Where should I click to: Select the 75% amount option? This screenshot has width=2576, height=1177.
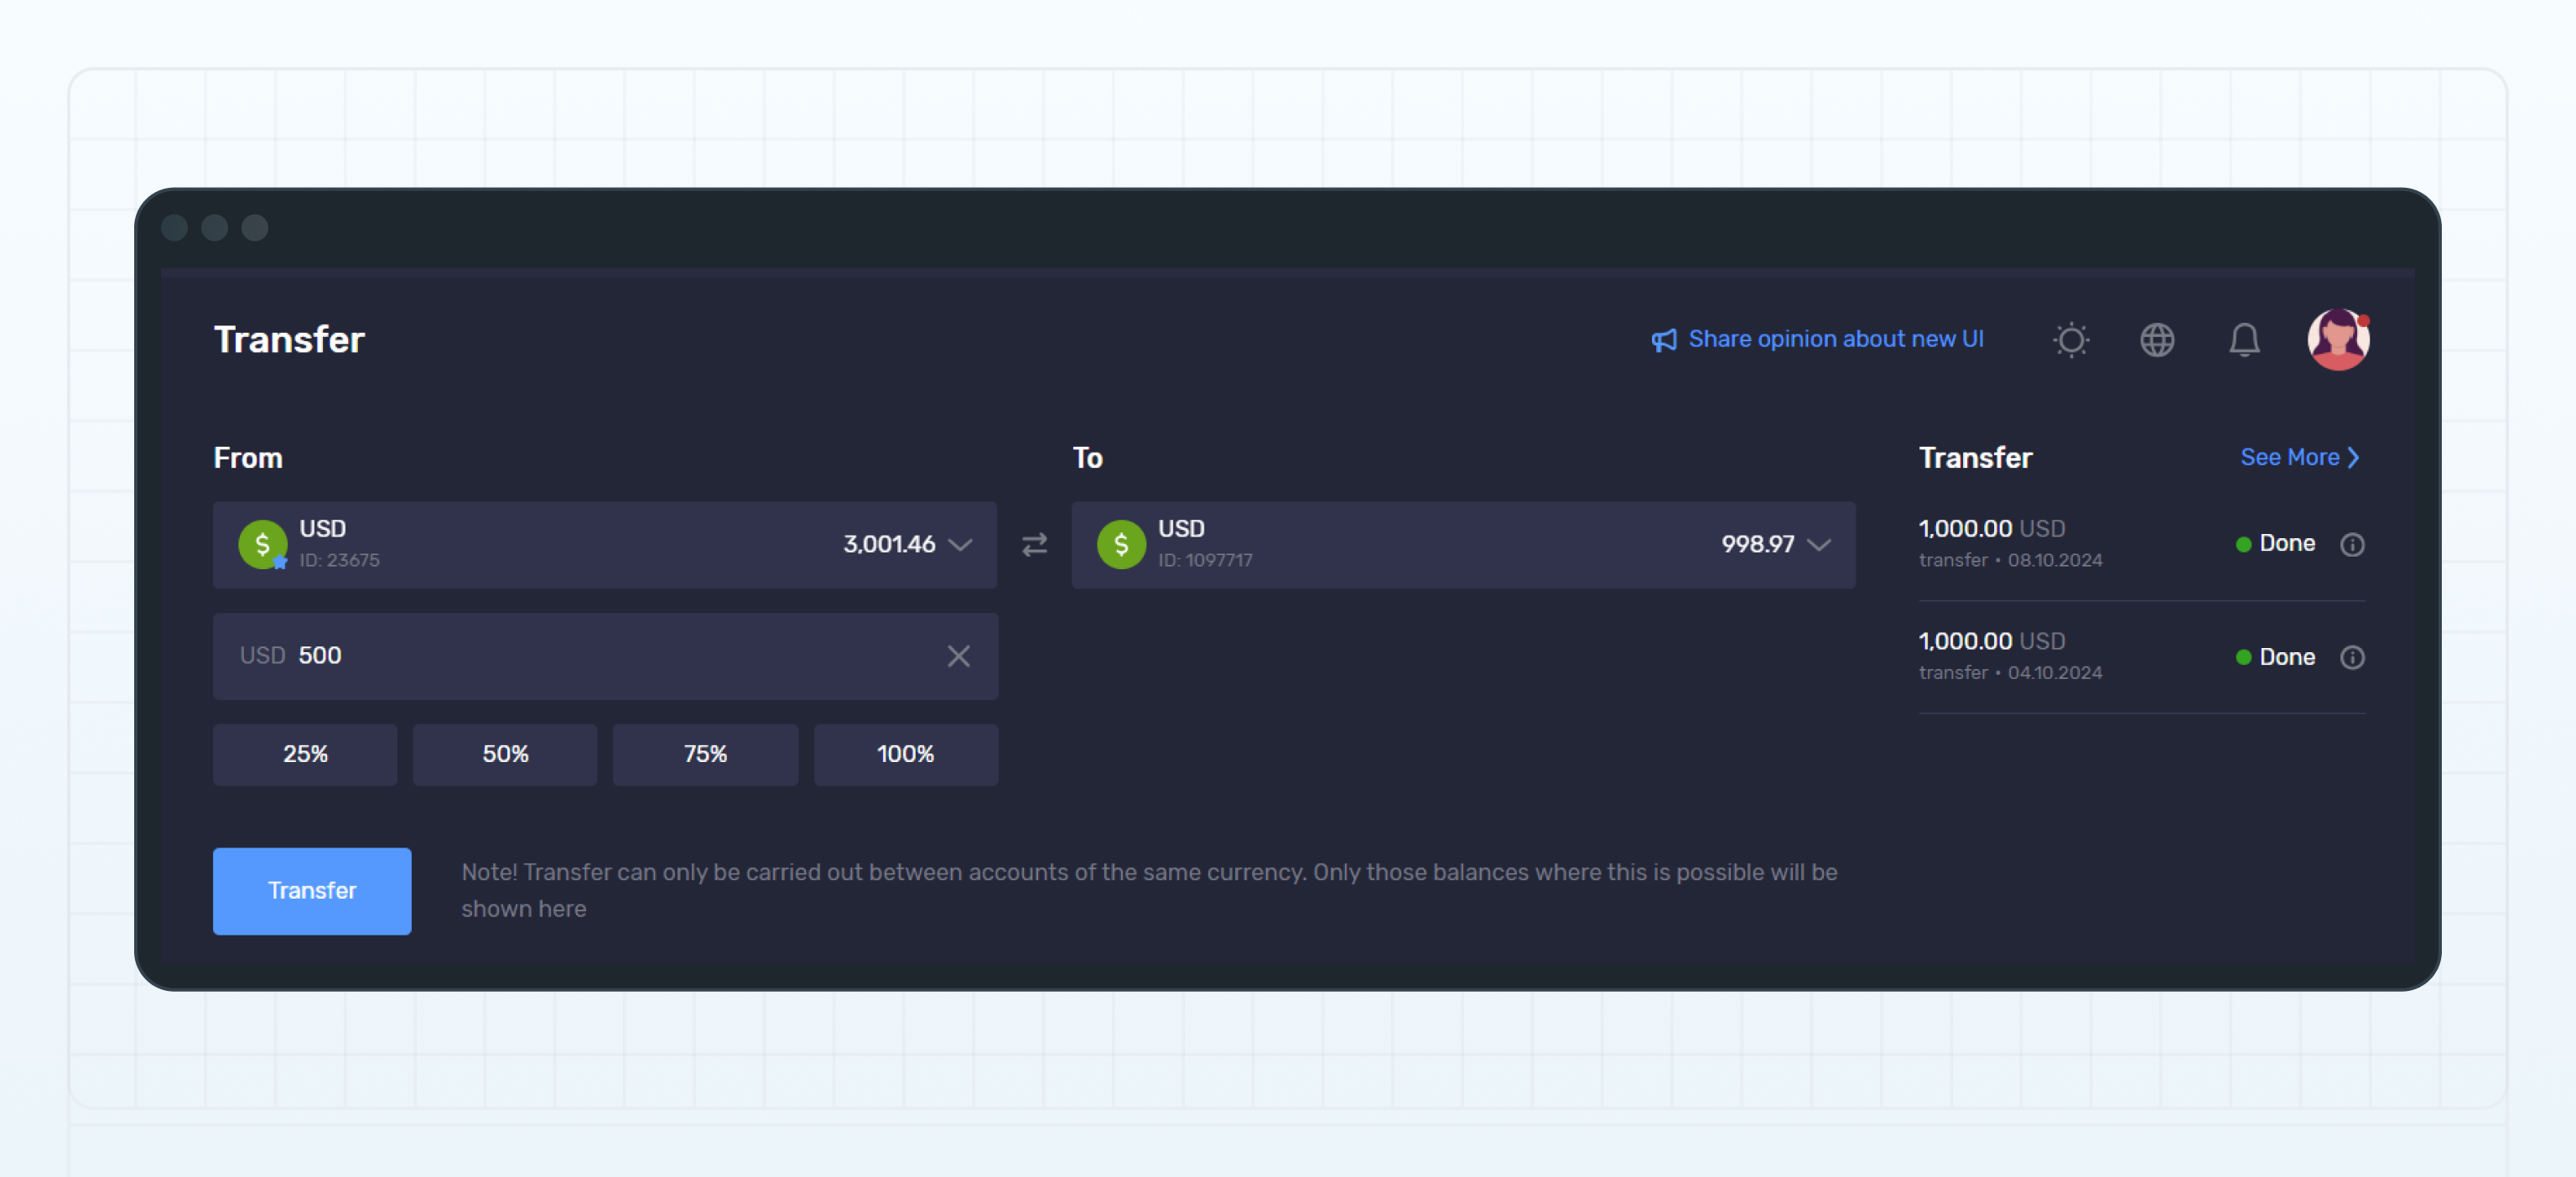705,754
